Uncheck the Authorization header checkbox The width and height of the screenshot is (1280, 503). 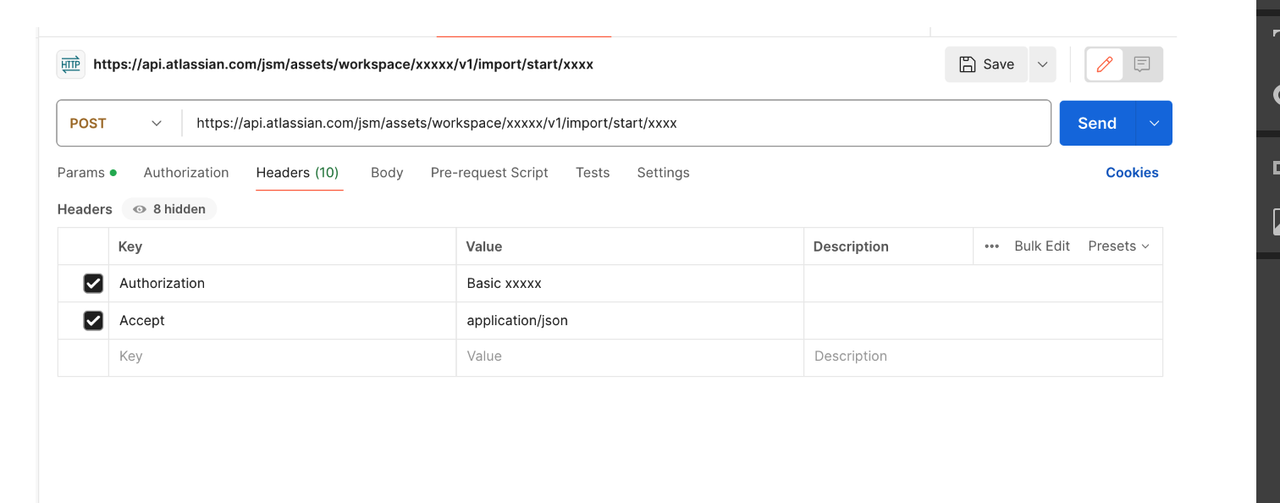(x=93, y=284)
